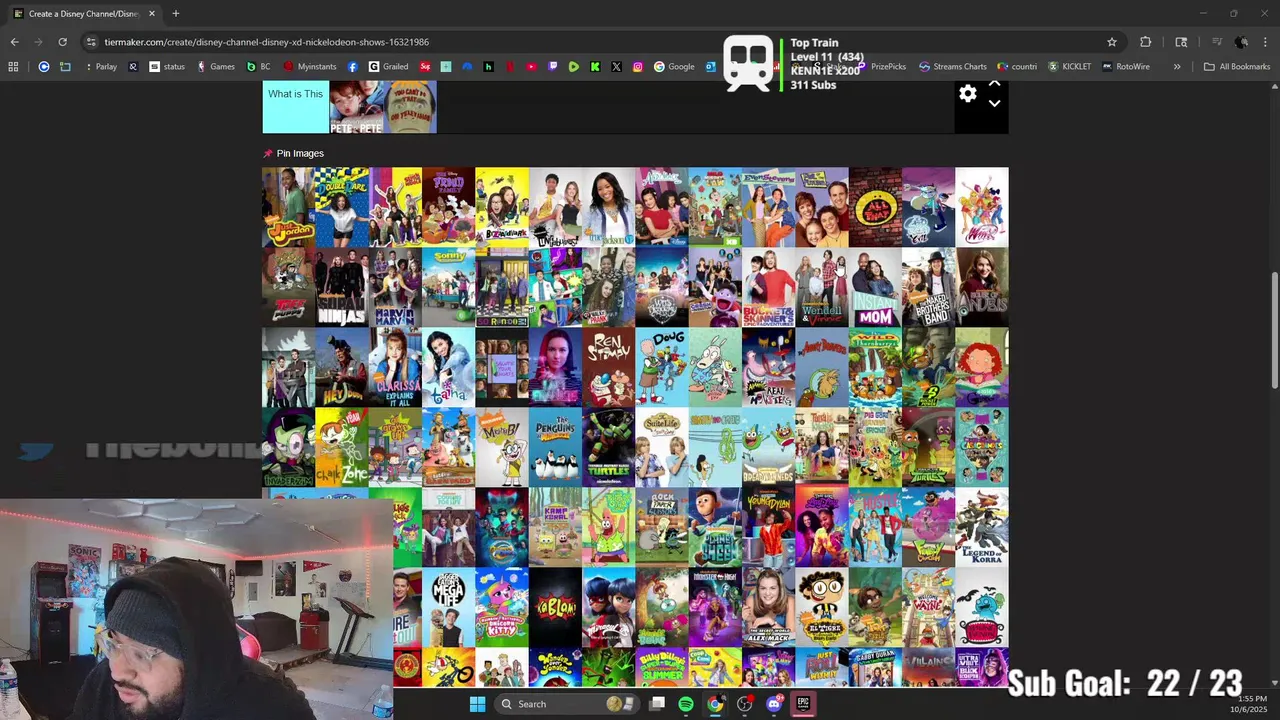
Task: Open the All Bookmarks folder
Action: 1237,67
